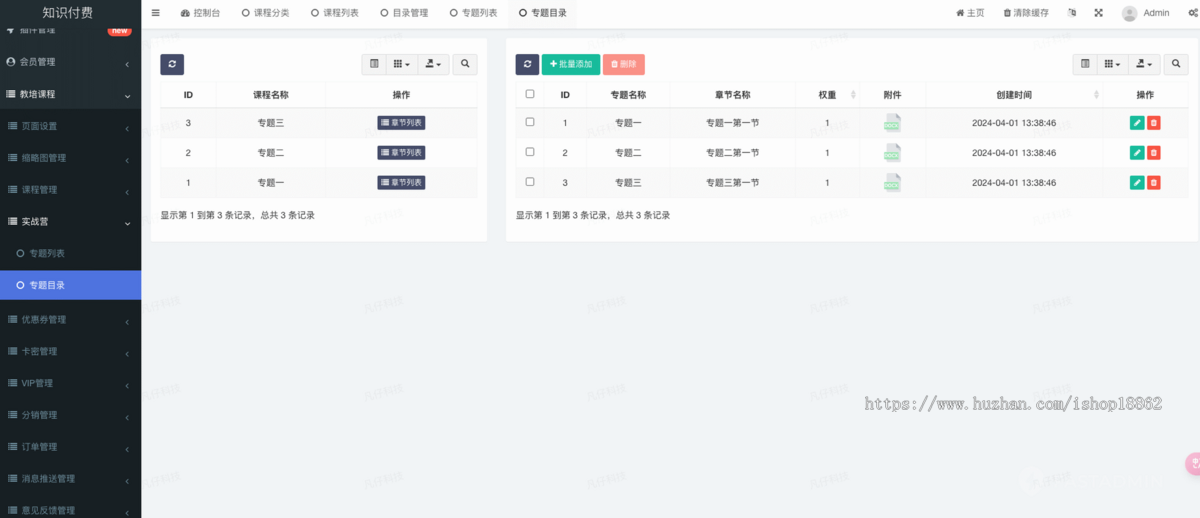Click the 课程名称 column header
This screenshot has height=518, width=1200.
[271, 95]
